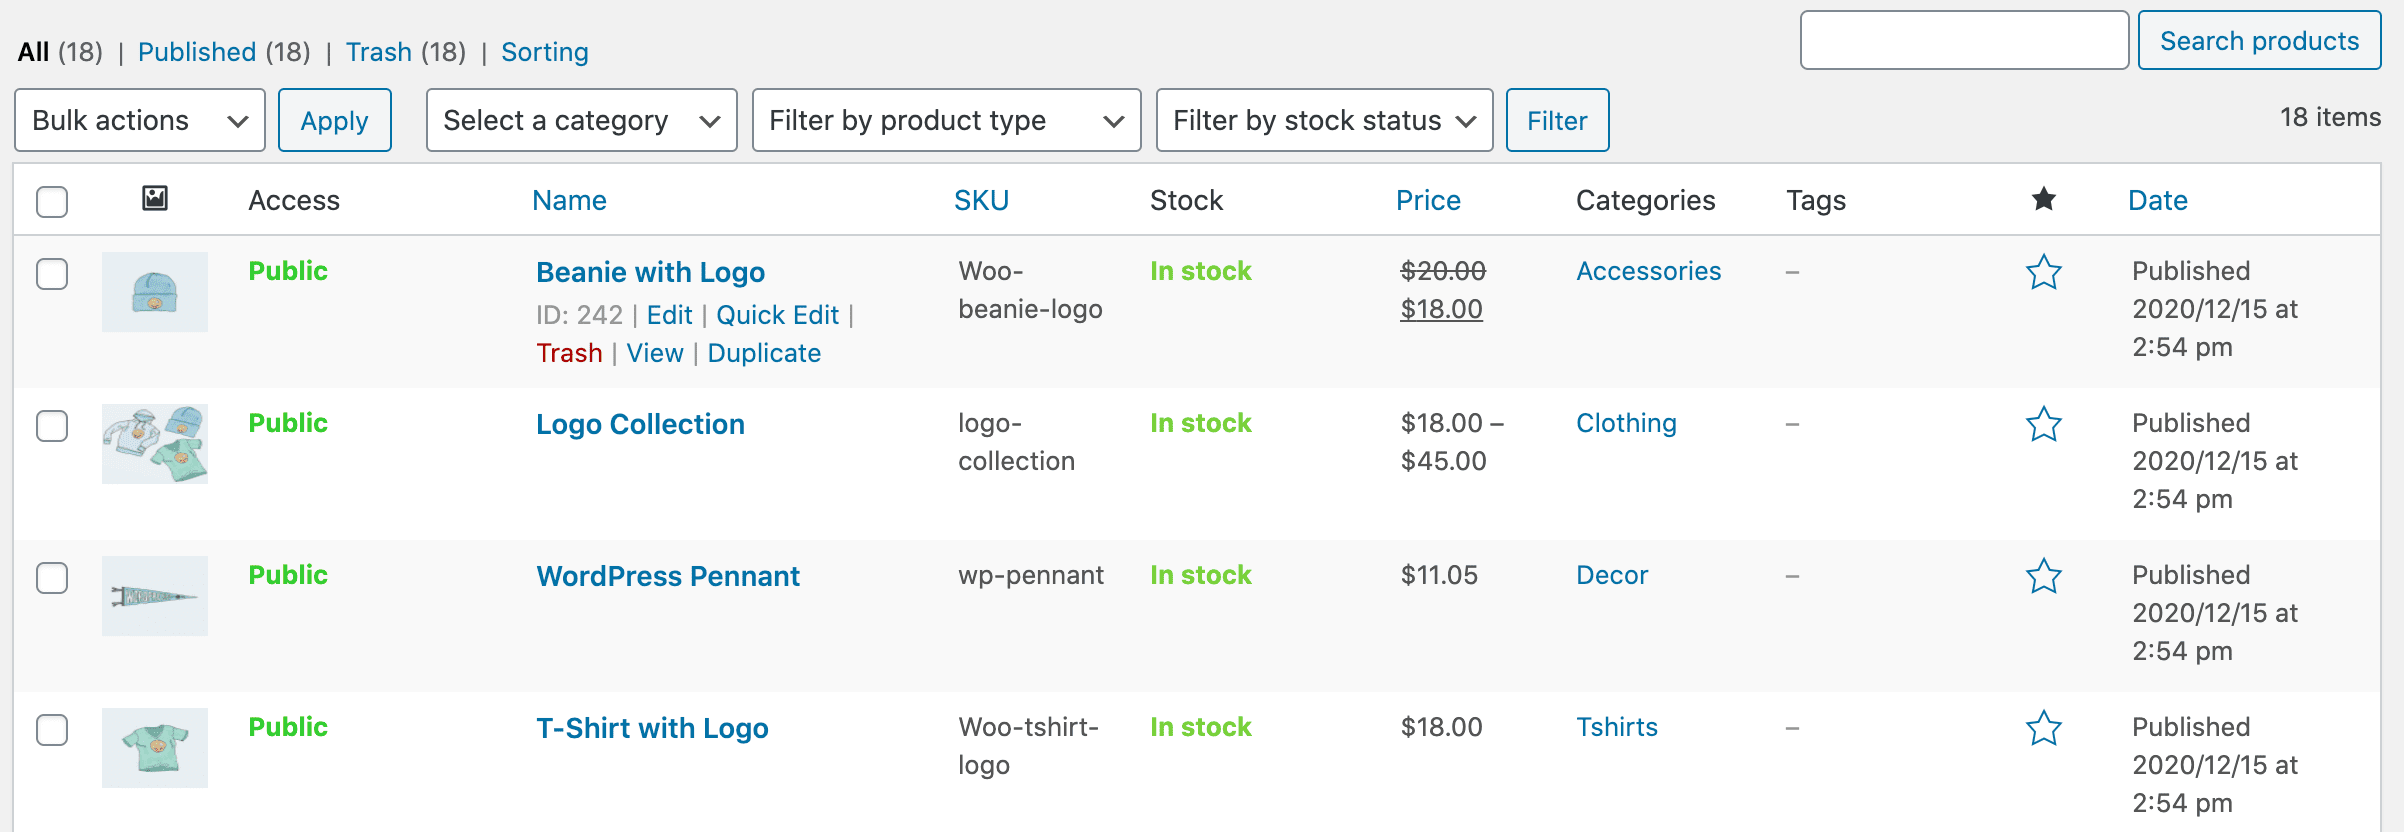2404x832 pixels.
Task: Toggle featured star for WordPress Pennant
Action: point(2044,576)
